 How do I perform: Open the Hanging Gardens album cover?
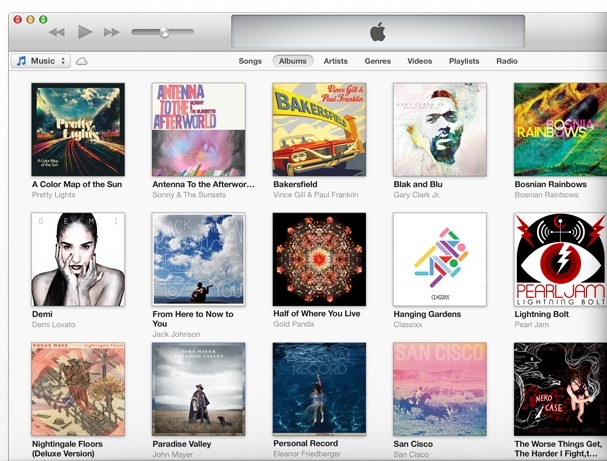pyautogui.click(x=440, y=259)
